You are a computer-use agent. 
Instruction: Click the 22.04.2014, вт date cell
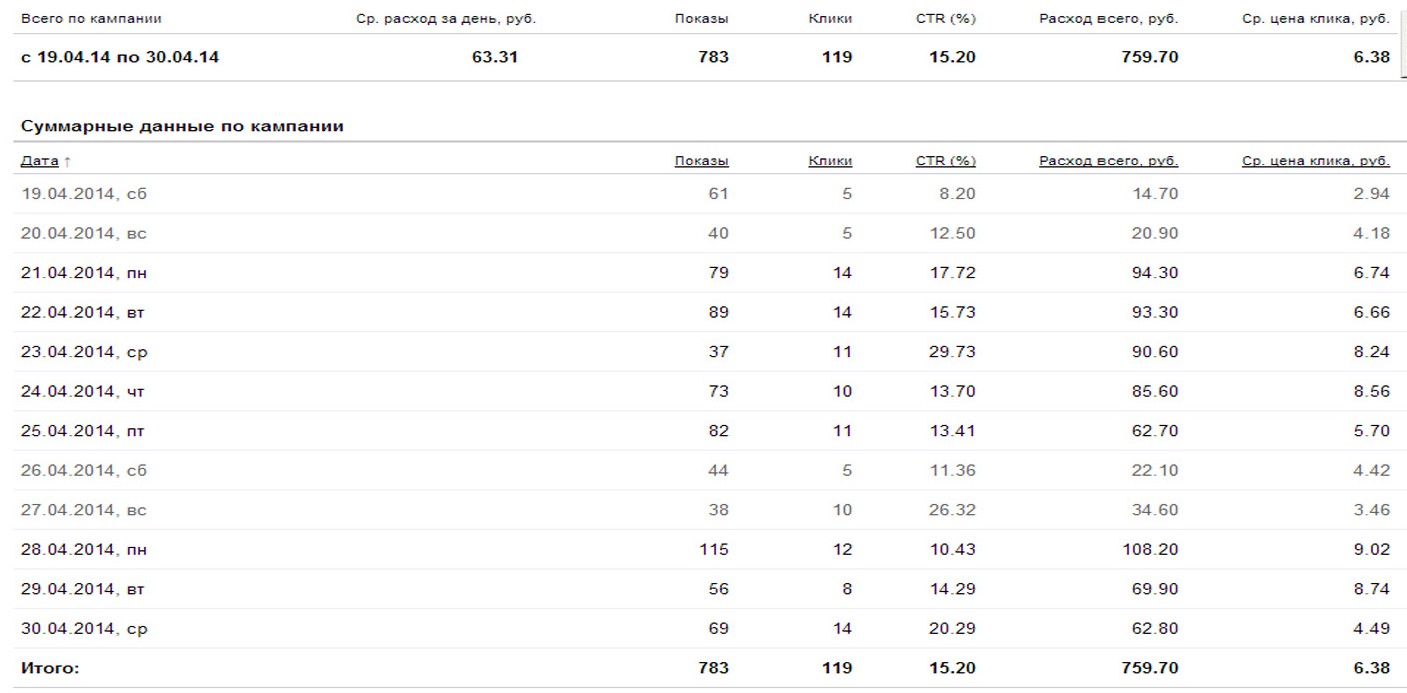pyautogui.click(x=83, y=312)
